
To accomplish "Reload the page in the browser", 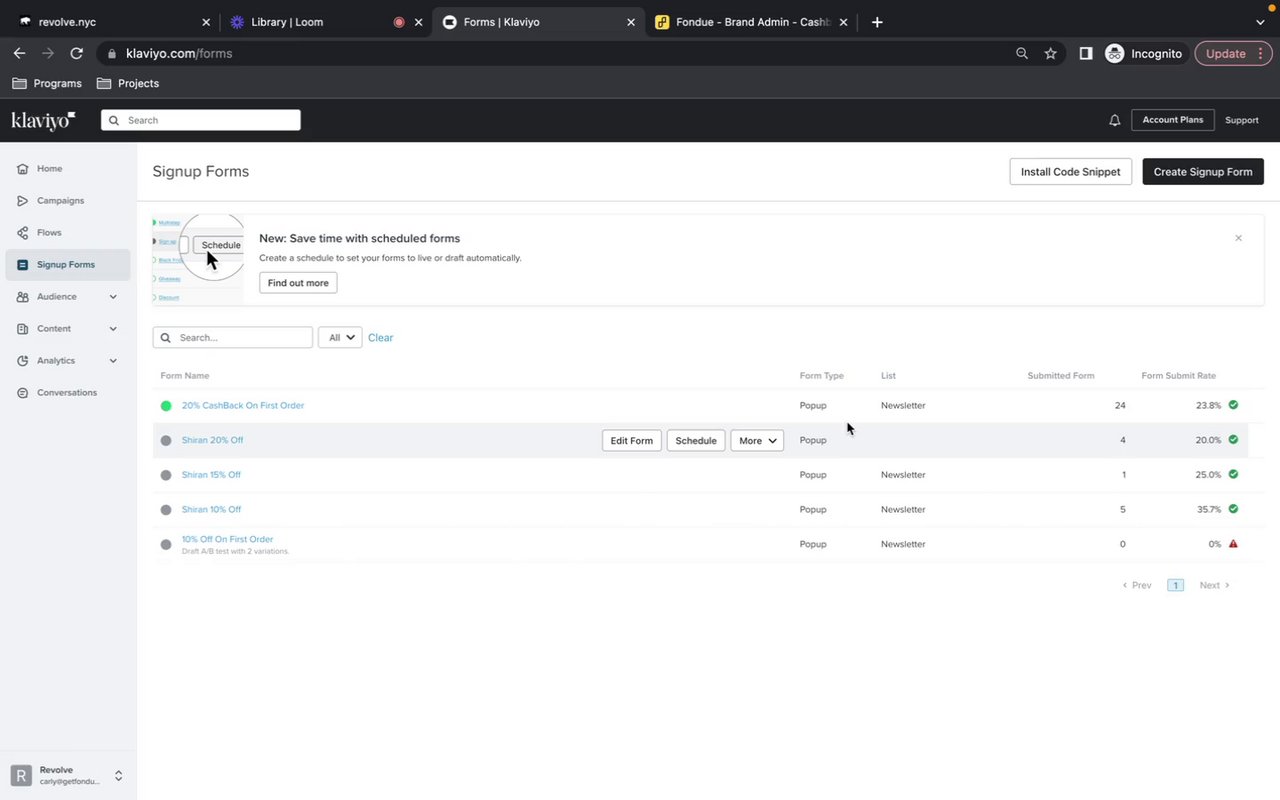I will [76, 53].
